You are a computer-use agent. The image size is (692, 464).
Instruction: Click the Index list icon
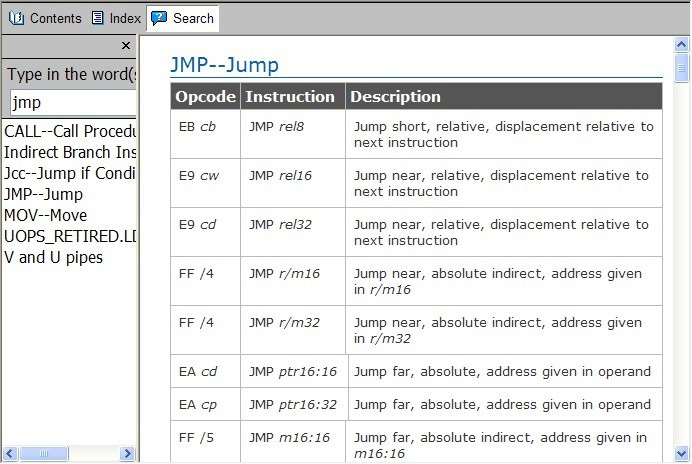98,18
